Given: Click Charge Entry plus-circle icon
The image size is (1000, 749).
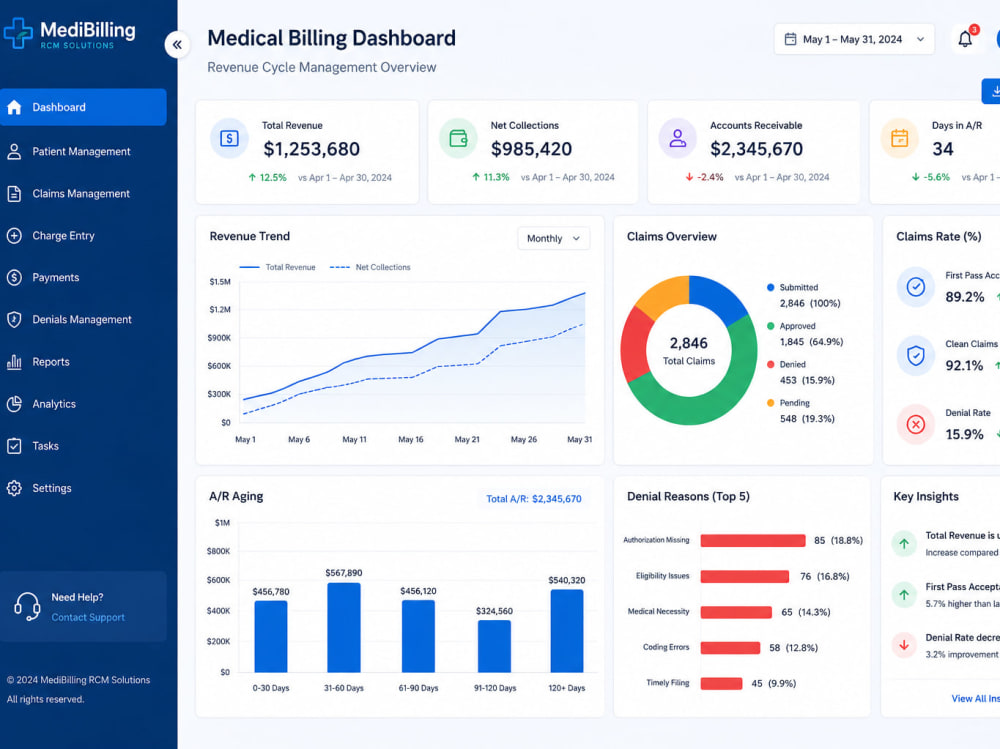Looking at the screenshot, I should [x=14, y=235].
